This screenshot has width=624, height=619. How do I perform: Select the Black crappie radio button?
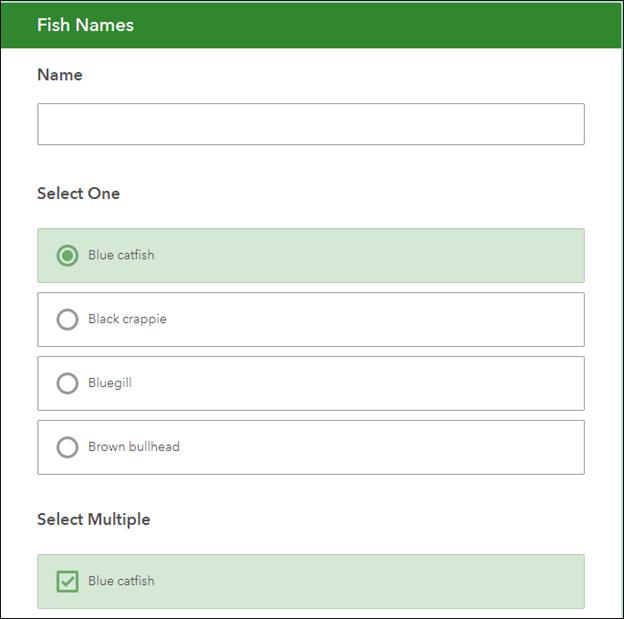tap(67, 319)
